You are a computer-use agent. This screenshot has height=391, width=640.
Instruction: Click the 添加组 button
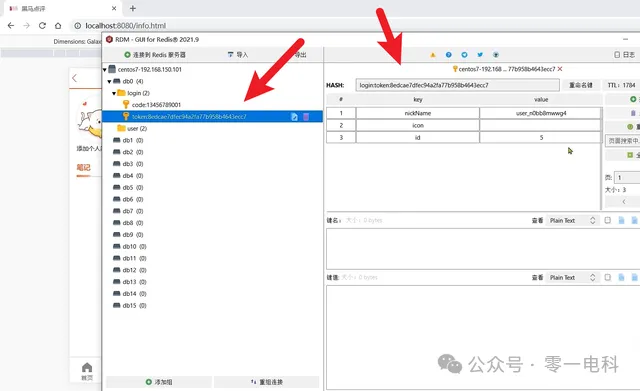tap(159, 382)
